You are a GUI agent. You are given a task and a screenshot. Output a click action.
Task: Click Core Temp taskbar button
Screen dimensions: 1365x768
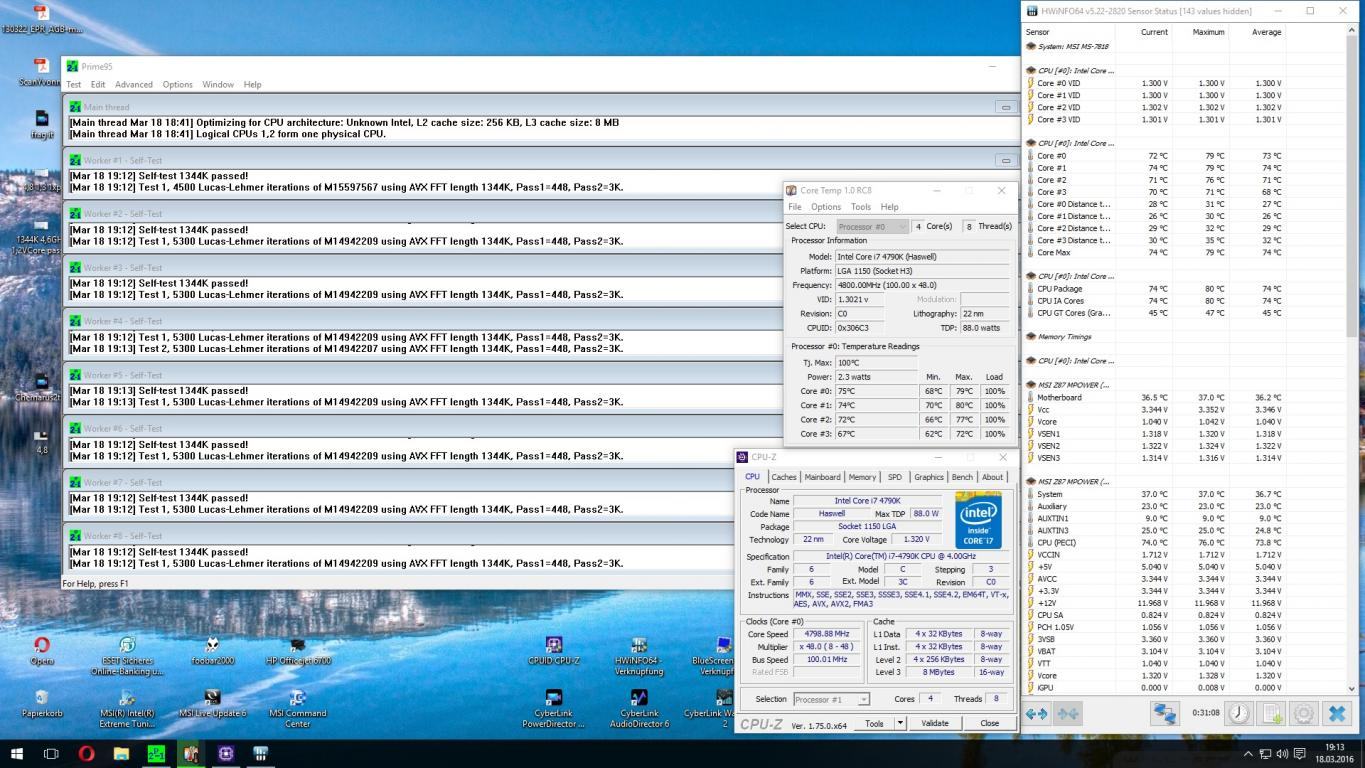point(190,753)
